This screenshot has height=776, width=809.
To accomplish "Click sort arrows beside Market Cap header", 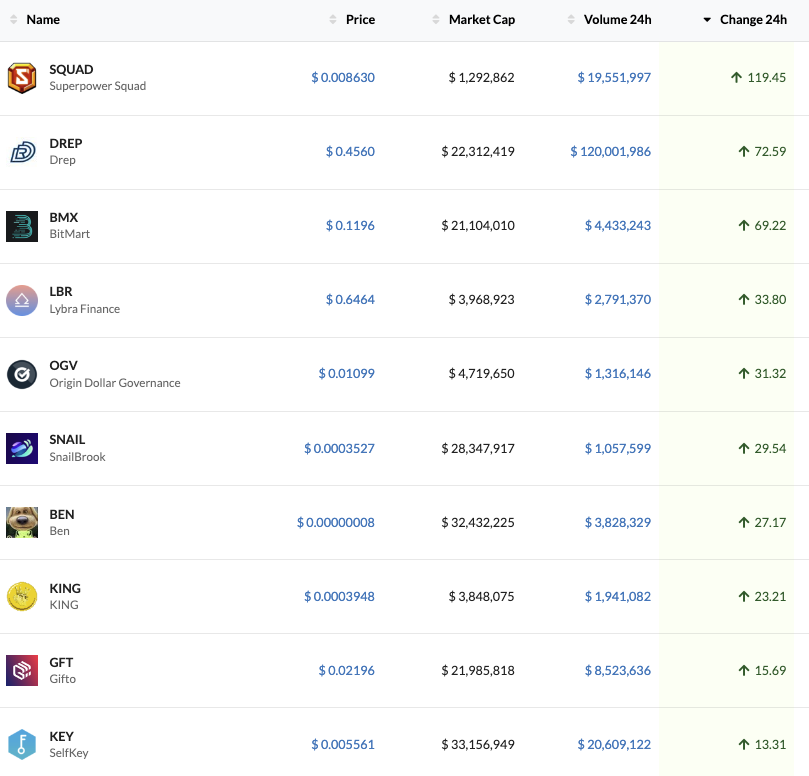I will pyautogui.click(x=436, y=20).
